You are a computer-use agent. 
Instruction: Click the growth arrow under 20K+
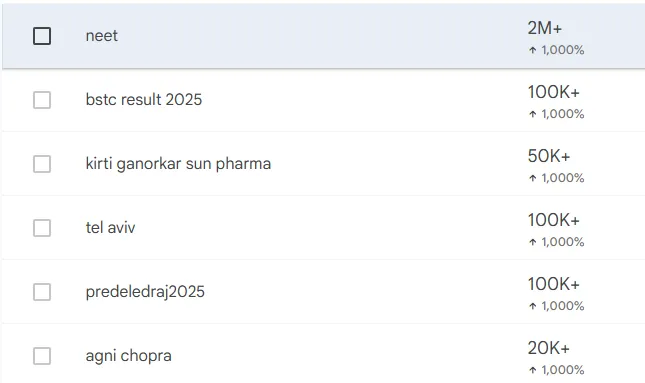tap(533, 370)
